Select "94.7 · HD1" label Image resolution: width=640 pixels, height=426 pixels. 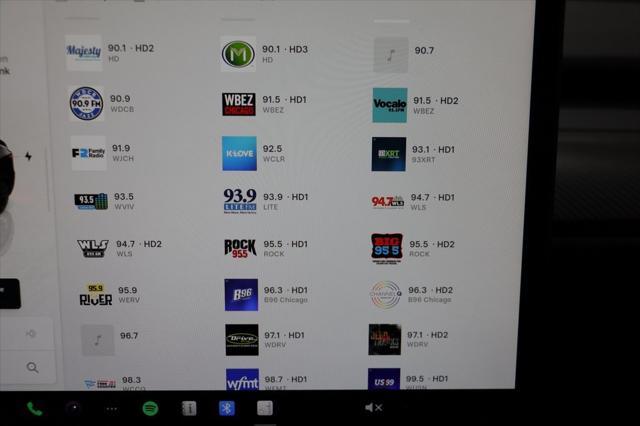pos(433,197)
